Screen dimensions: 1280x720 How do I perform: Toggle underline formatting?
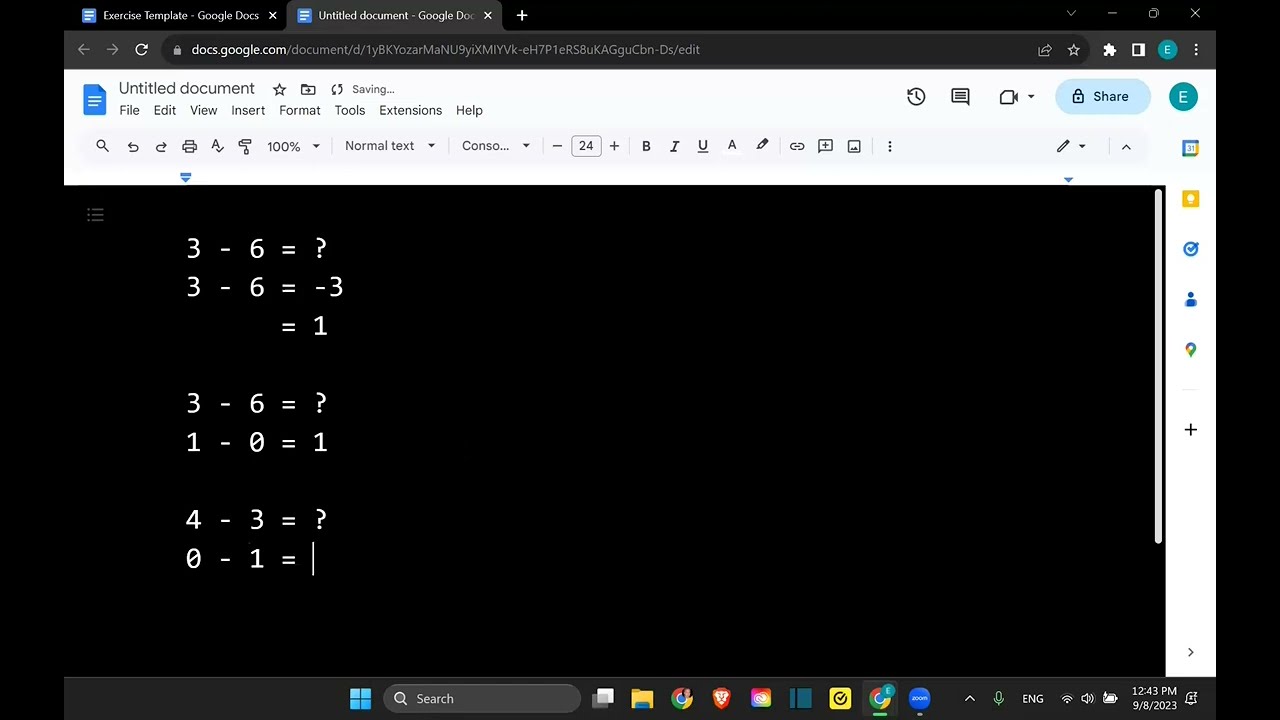[703, 146]
